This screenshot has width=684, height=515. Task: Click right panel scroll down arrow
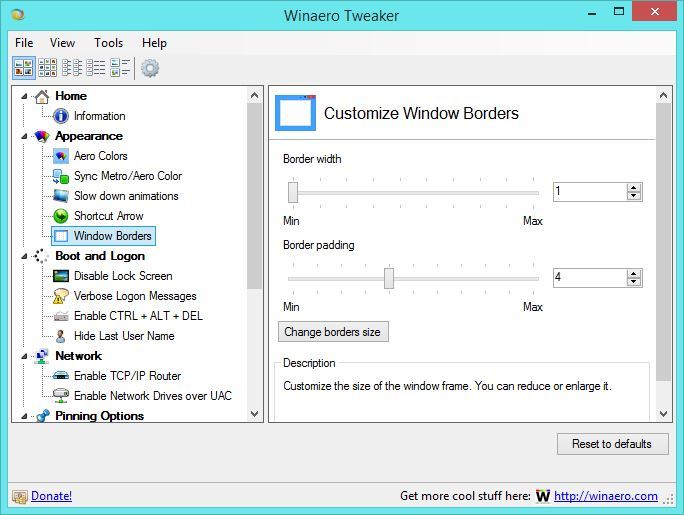pyautogui.click(x=663, y=413)
